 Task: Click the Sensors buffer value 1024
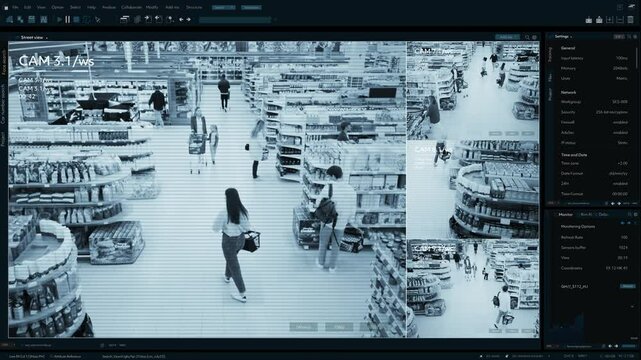pos(623,248)
